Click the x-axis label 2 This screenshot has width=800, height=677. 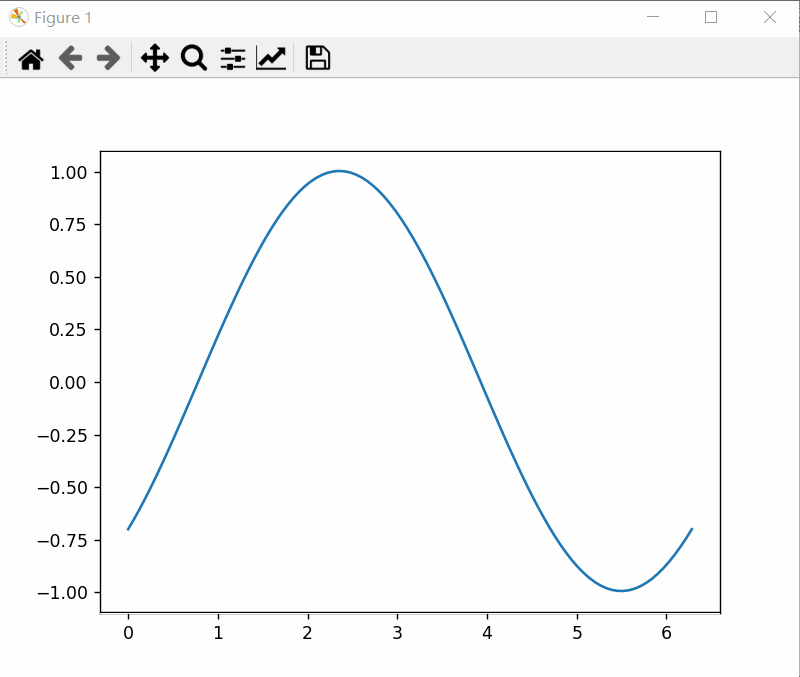point(308,633)
